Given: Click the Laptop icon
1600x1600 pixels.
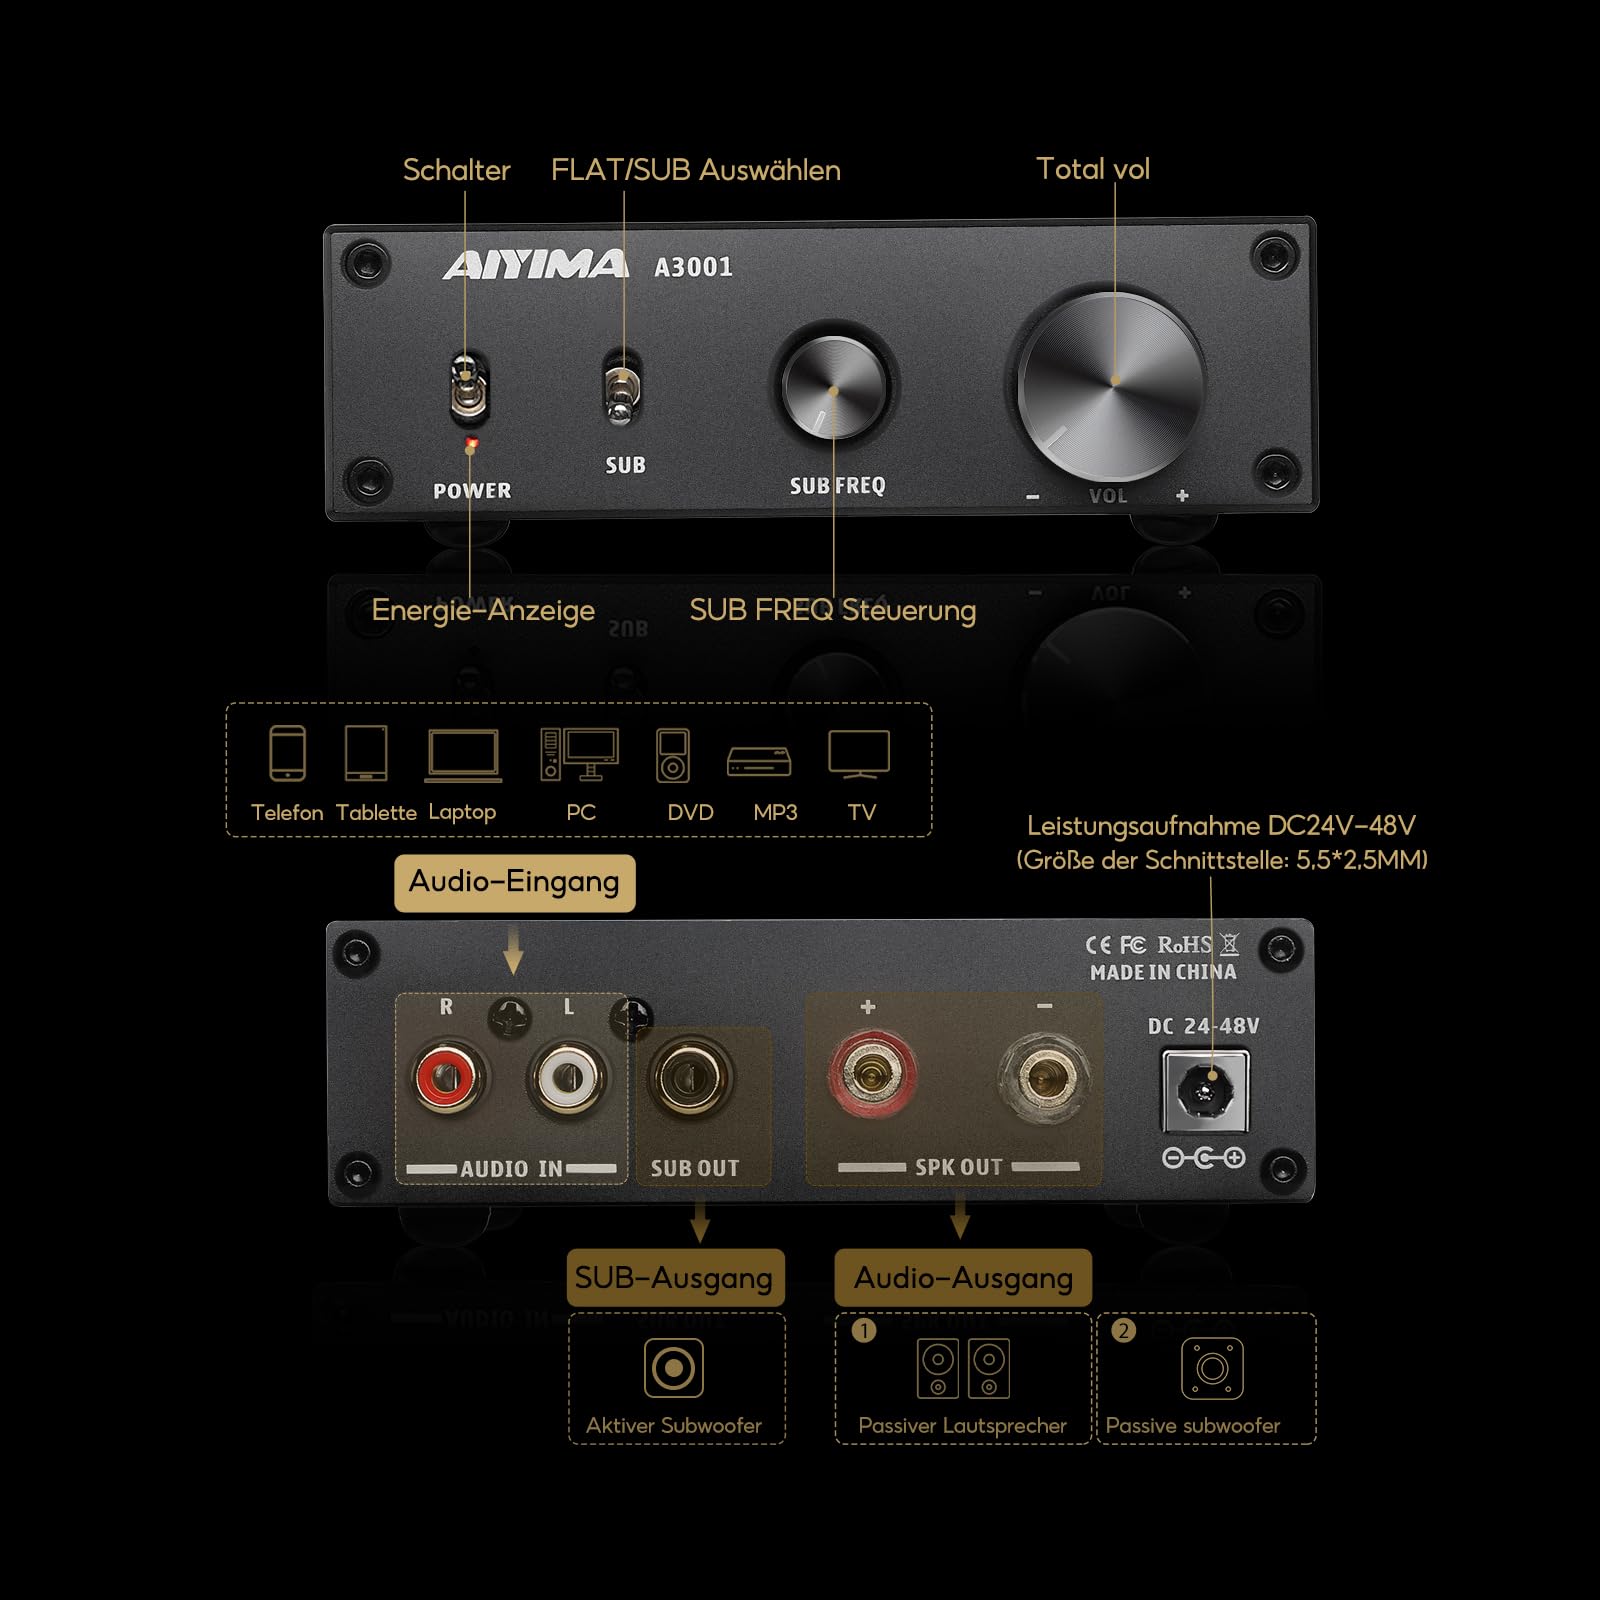Looking at the screenshot, I should [x=463, y=756].
